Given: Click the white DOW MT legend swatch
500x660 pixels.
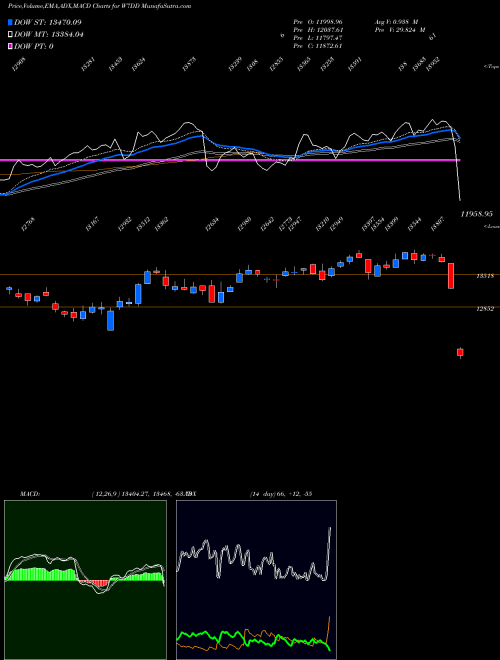Looking at the screenshot, I should point(10,35).
